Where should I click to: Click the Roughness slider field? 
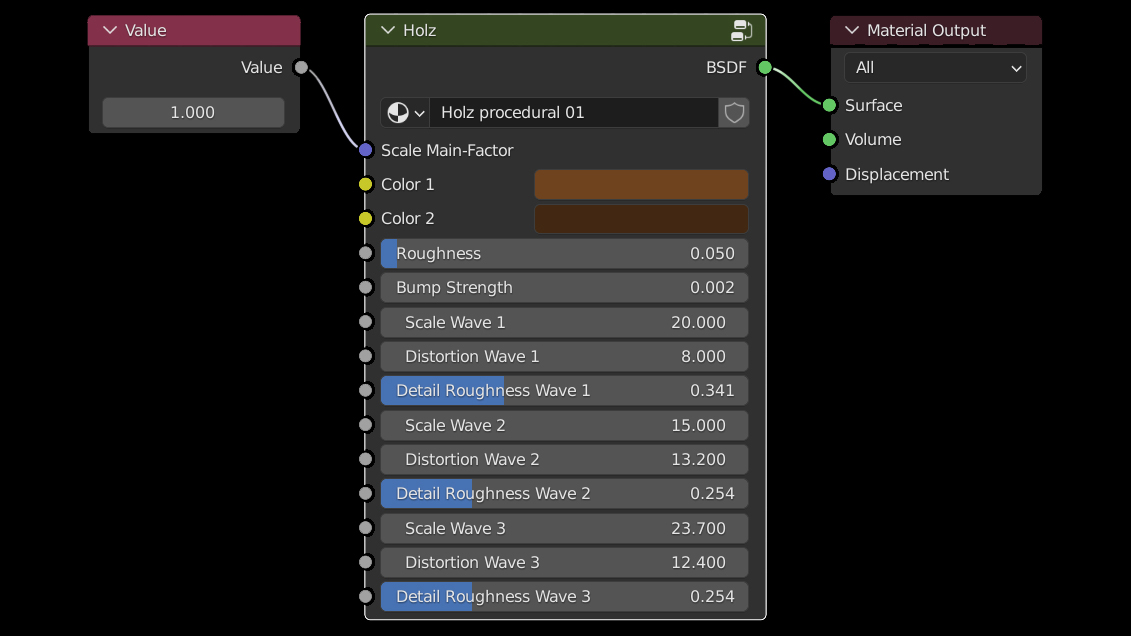point(564,253)
